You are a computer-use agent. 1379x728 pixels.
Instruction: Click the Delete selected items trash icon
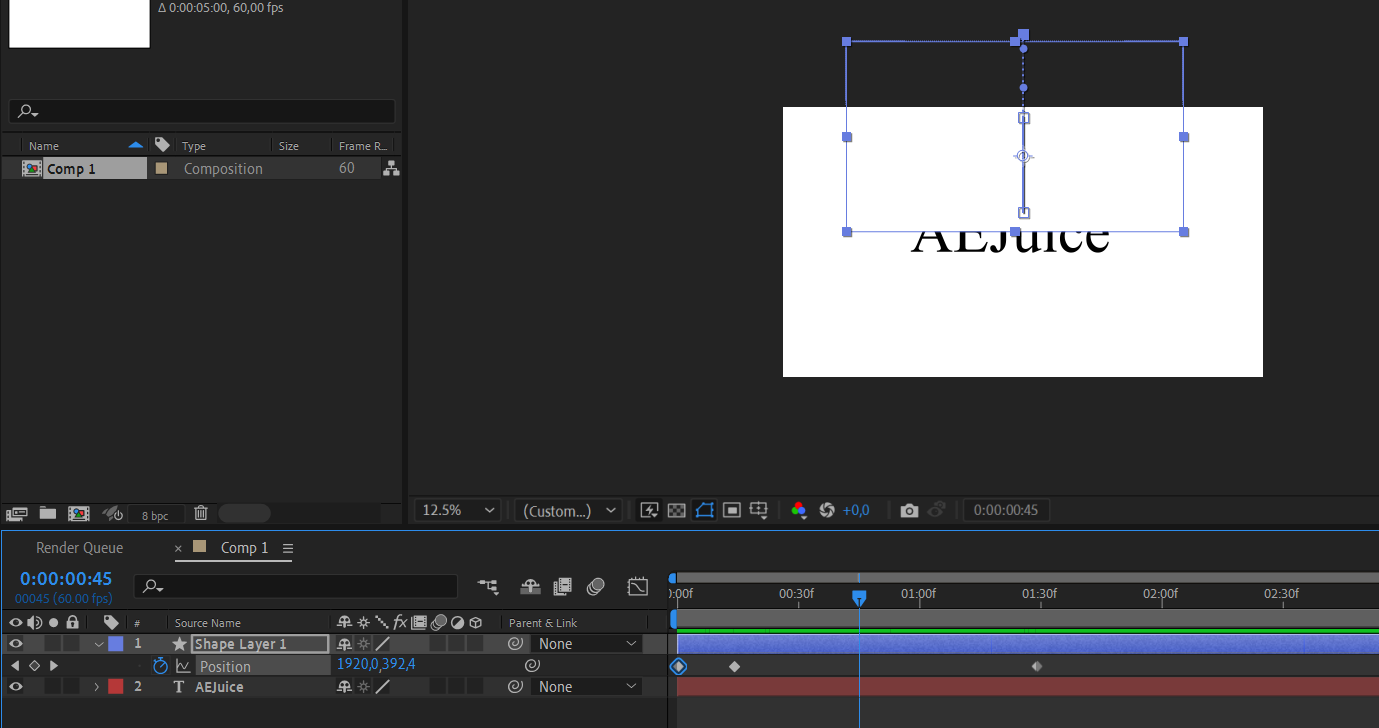pos(201,513)
